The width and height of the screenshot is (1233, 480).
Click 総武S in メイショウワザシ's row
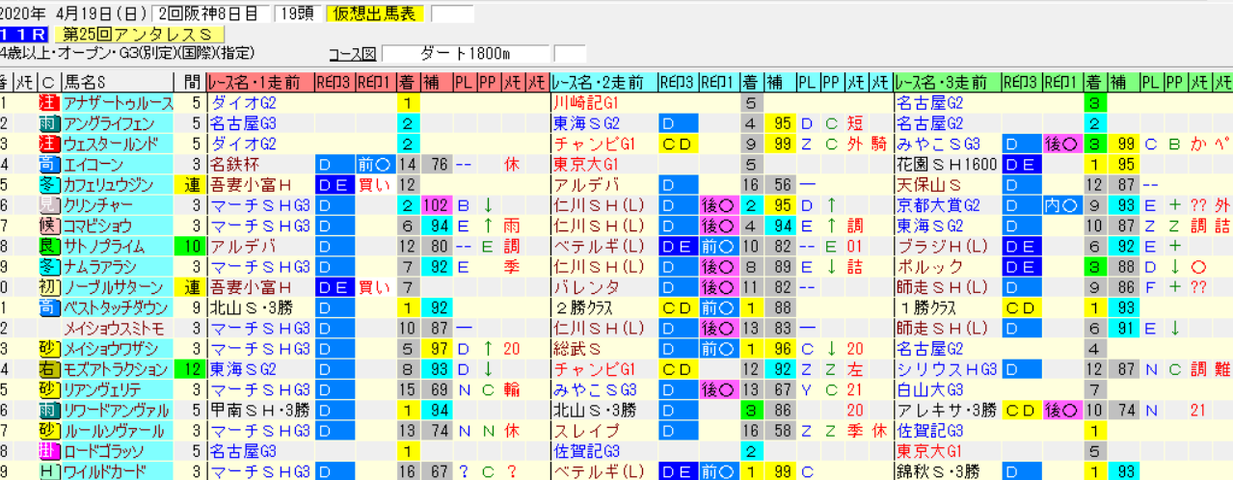[x=576, y=348]
